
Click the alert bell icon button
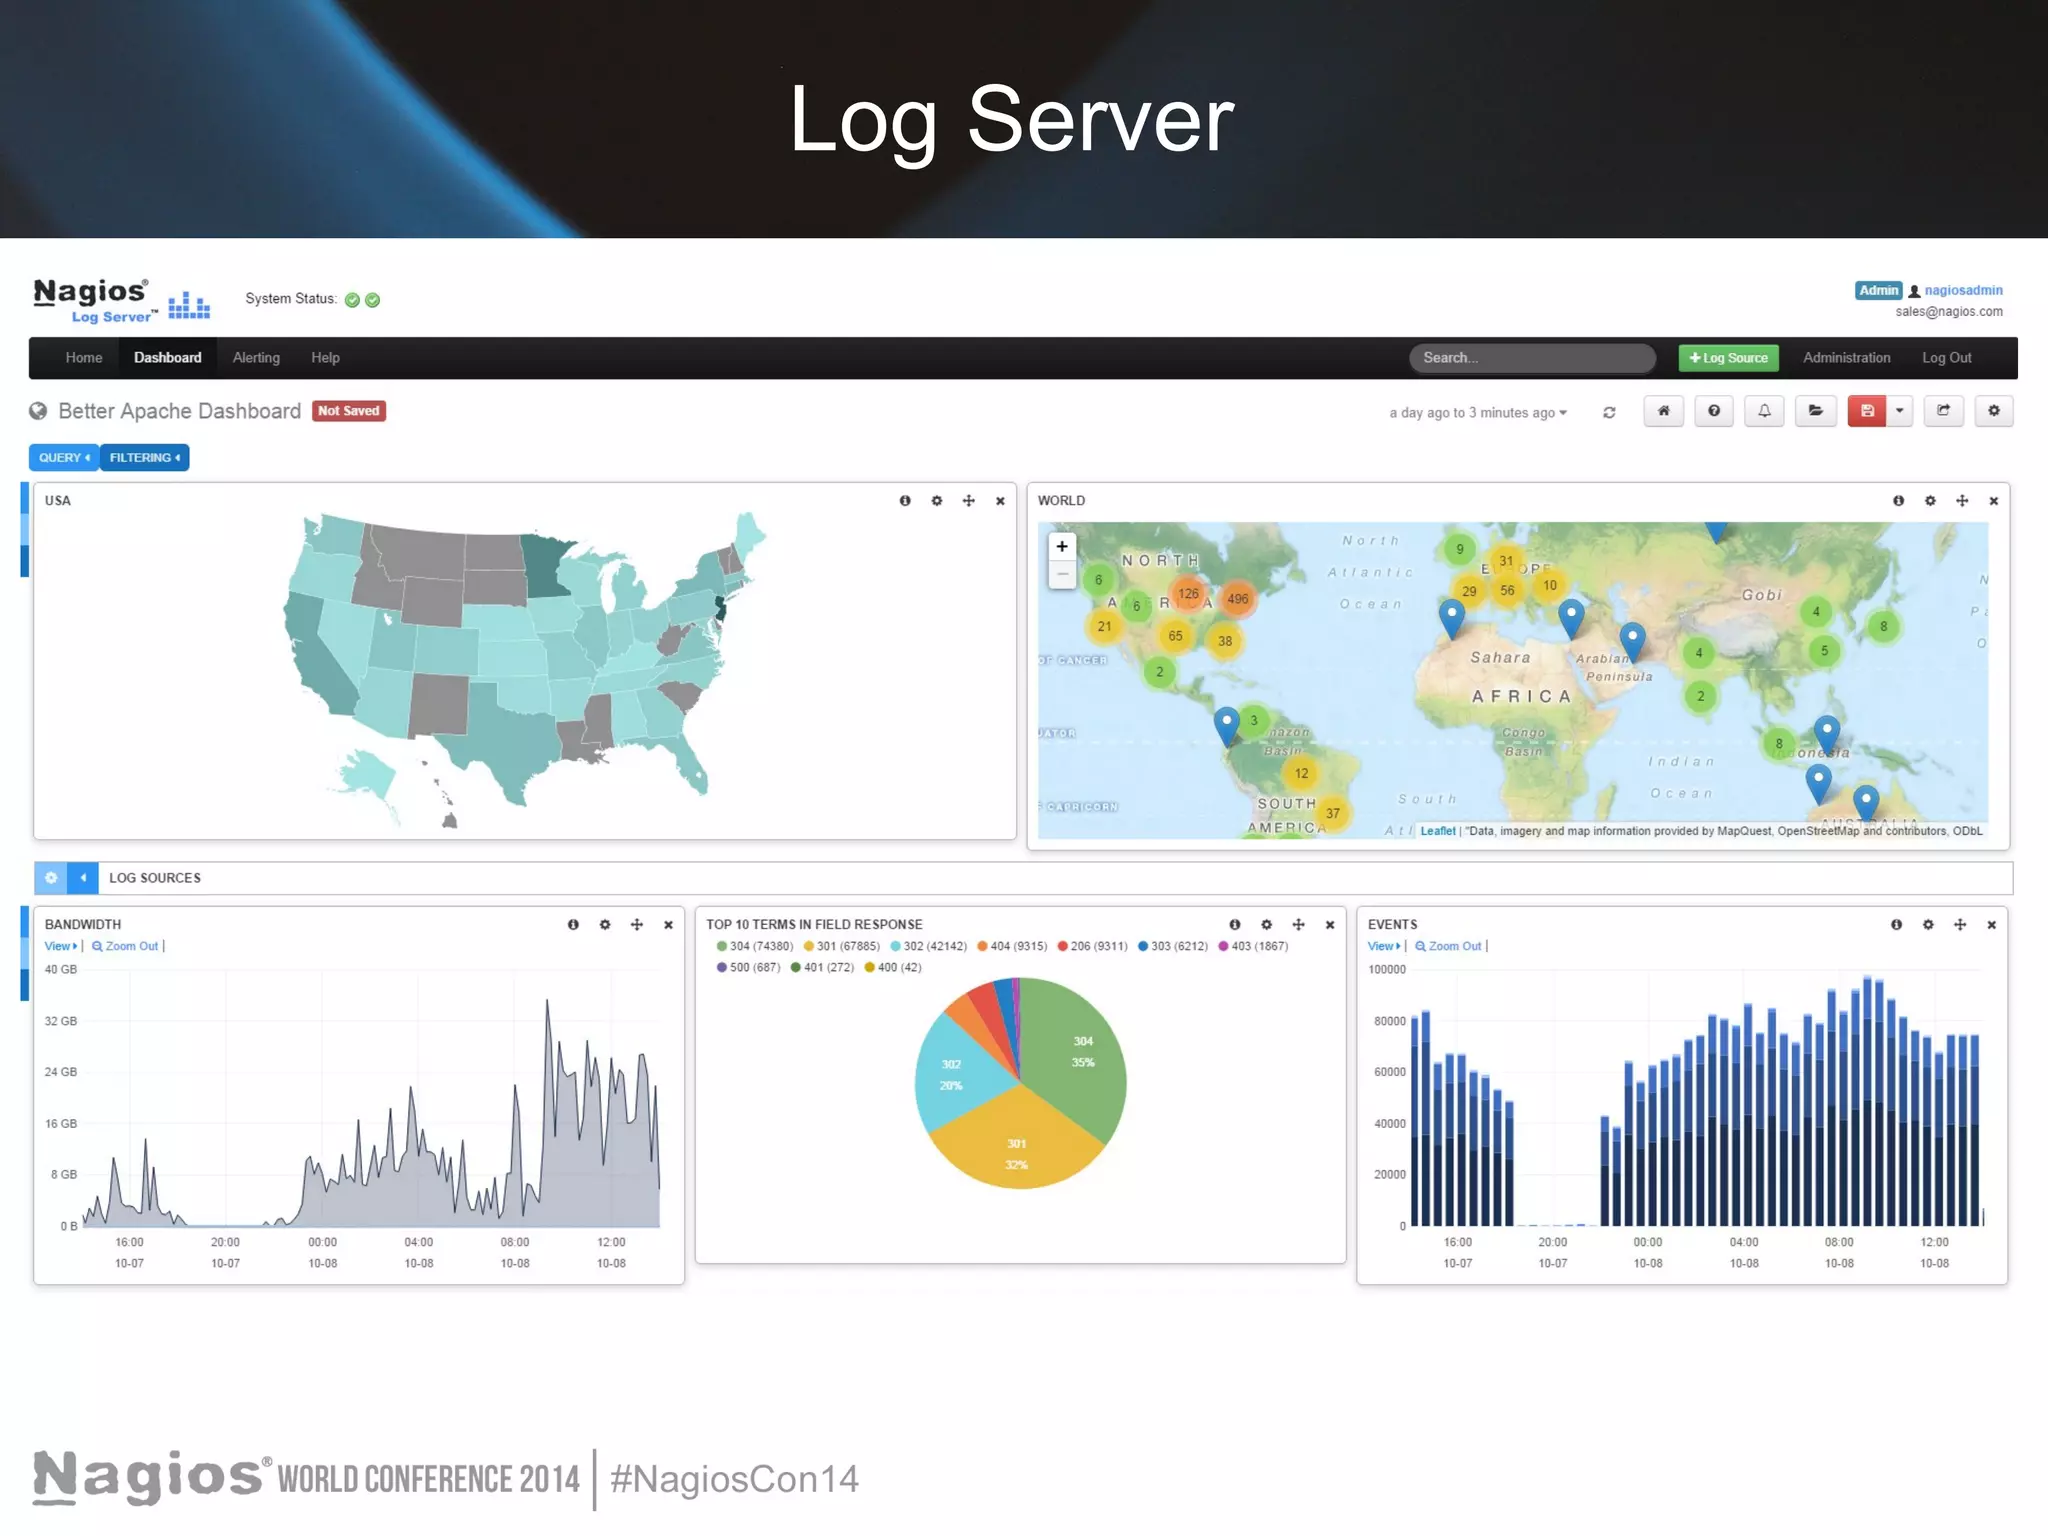[1765, 411]
